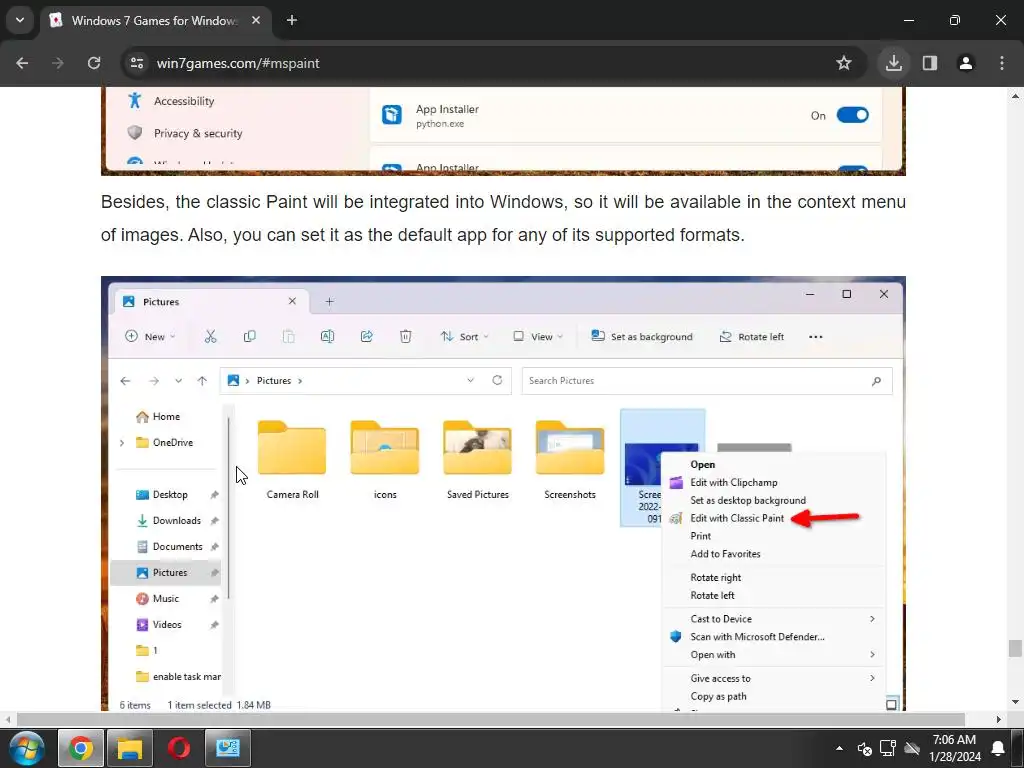Image resolution: width=1024 pixels, height=768 pixels.
Task: Show hidden tray icons arrow
Action: (x=839, y=748)
